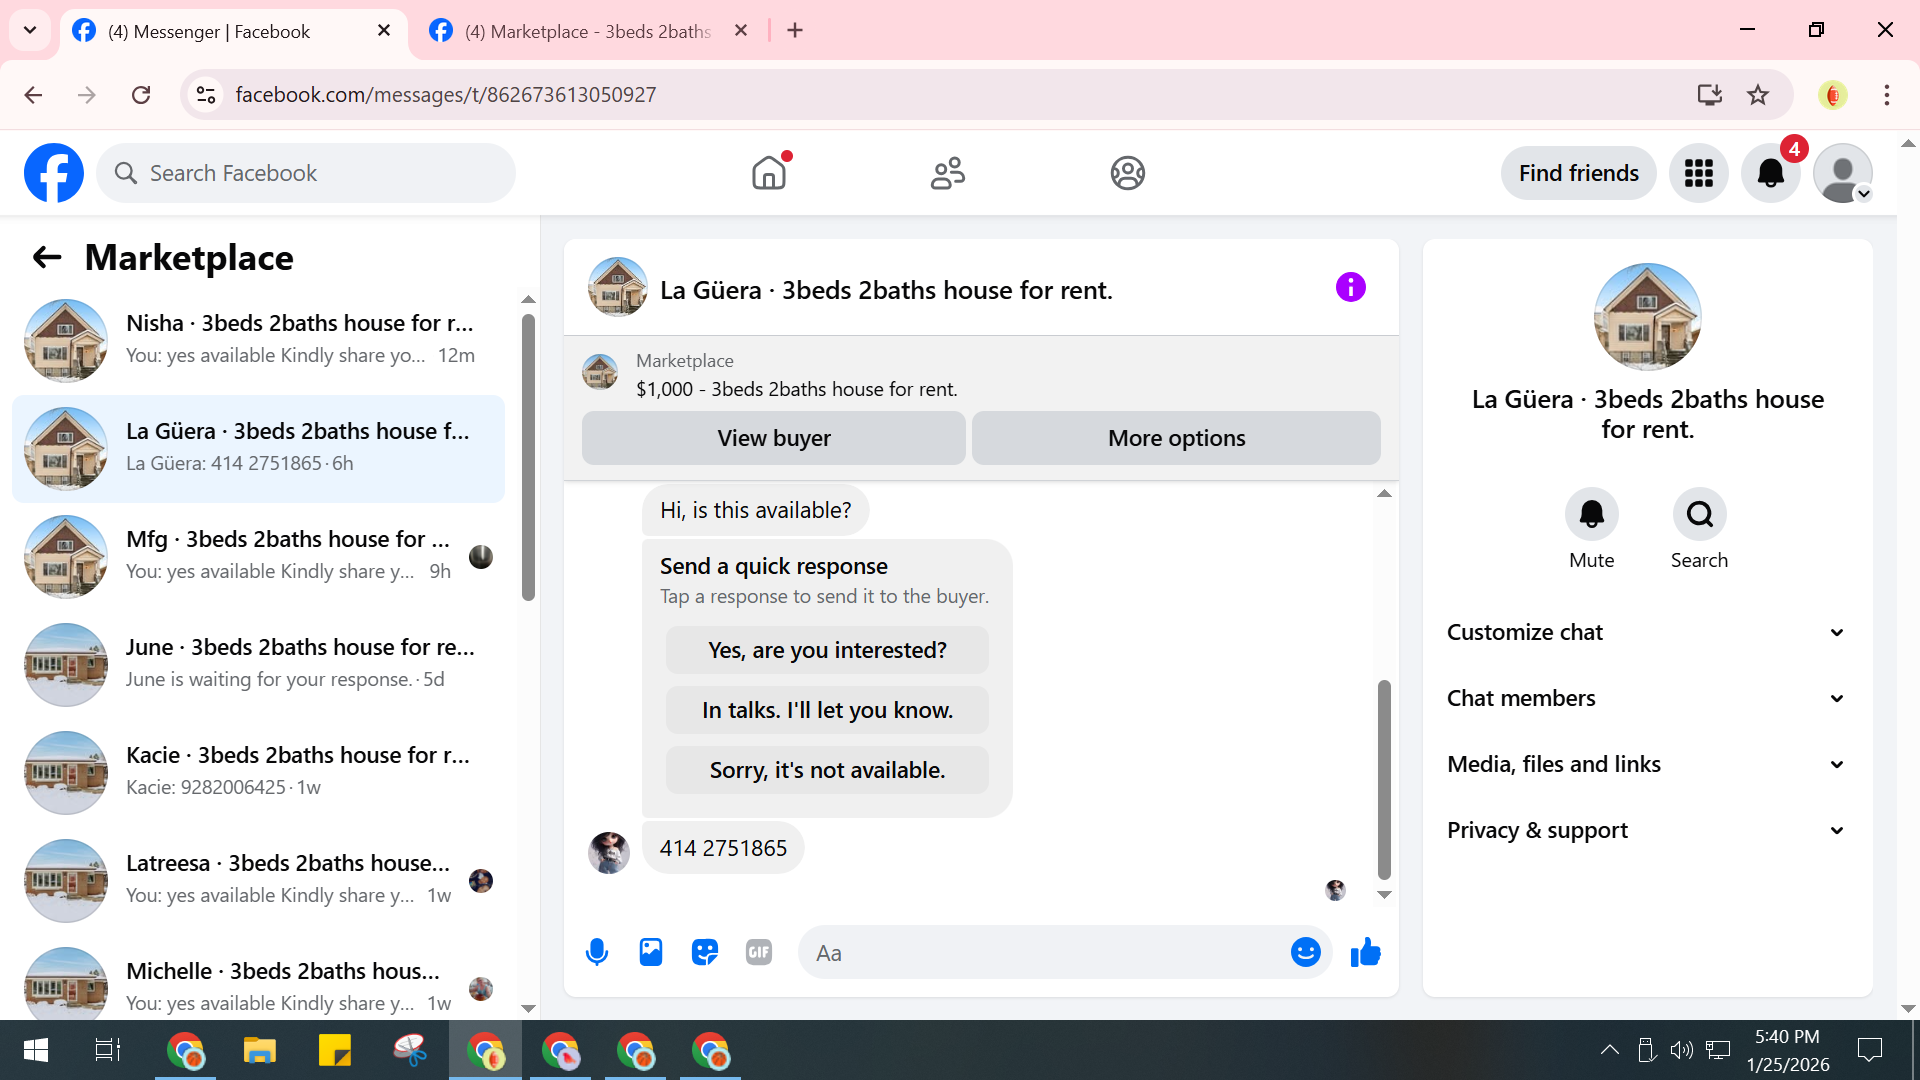Viewport: 1920px width, 1080px height.
Task: Click the browser address bar URL
Action: coord(446,95)
